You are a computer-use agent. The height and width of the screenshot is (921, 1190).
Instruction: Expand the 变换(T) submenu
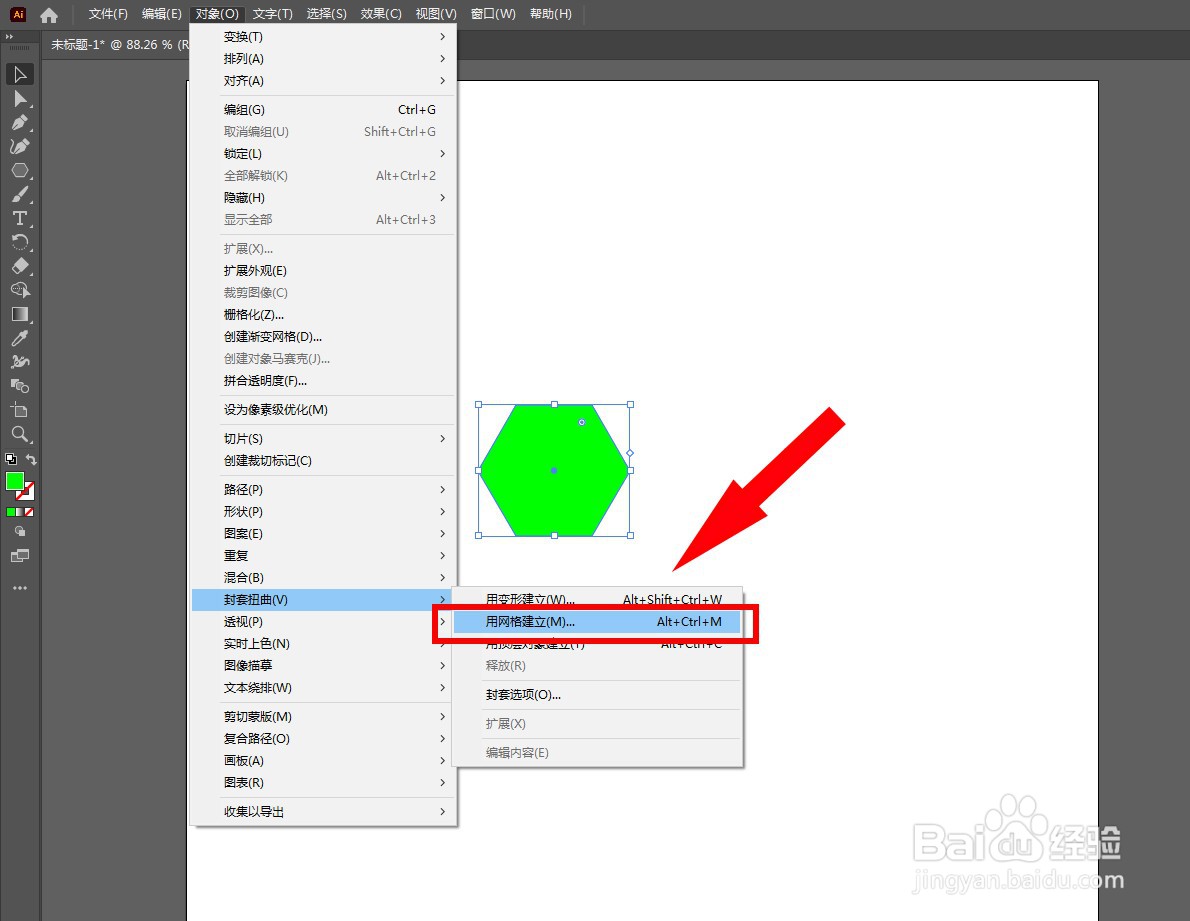[x=324, y=36]
